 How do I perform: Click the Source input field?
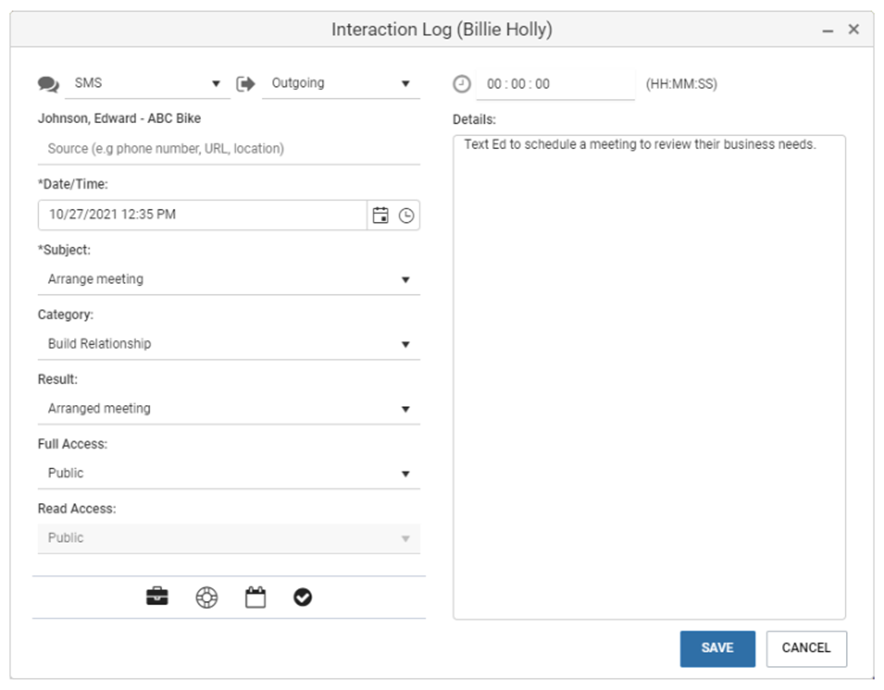point(228,149)
